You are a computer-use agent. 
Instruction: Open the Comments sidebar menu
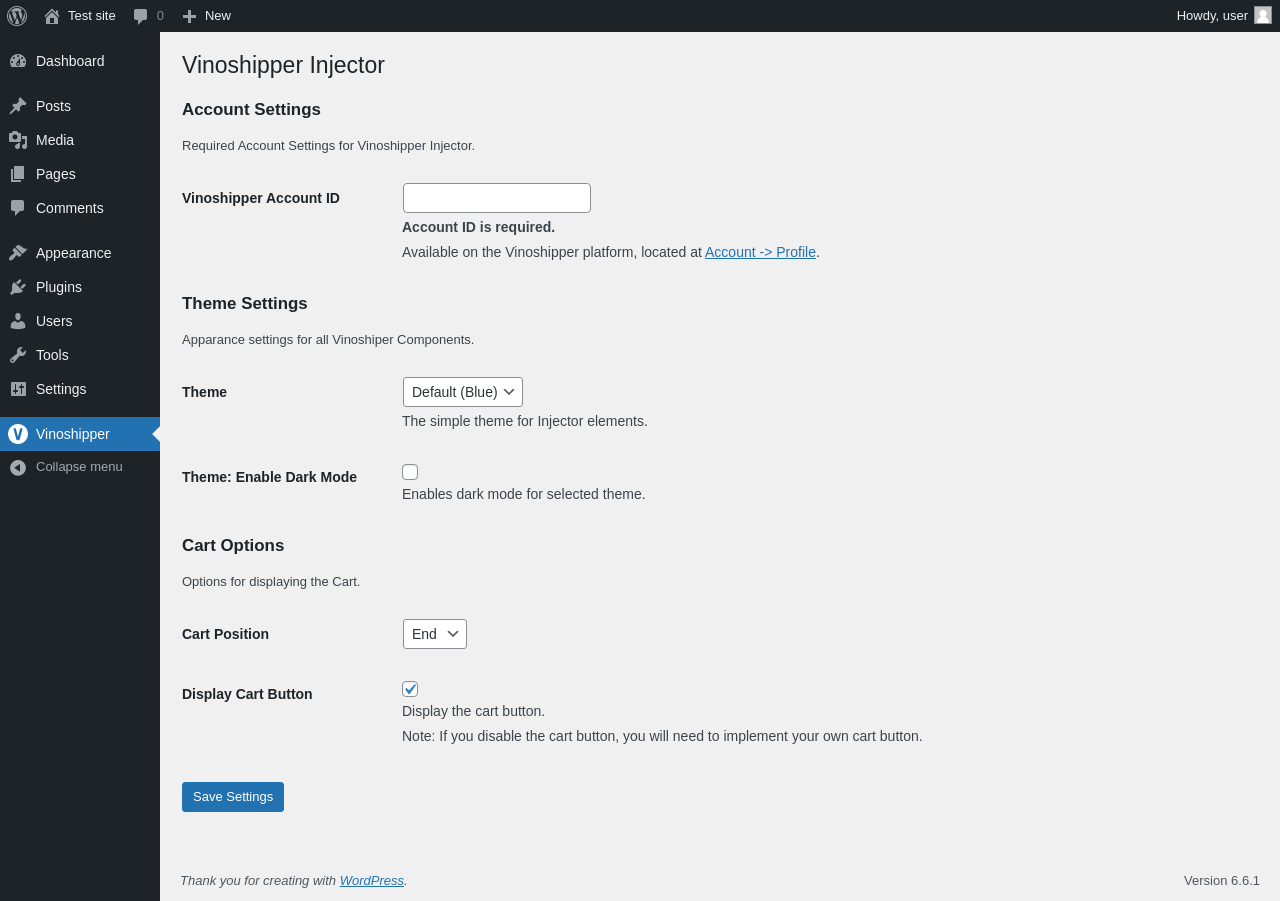pyautogui.click(x=80, y=208)
